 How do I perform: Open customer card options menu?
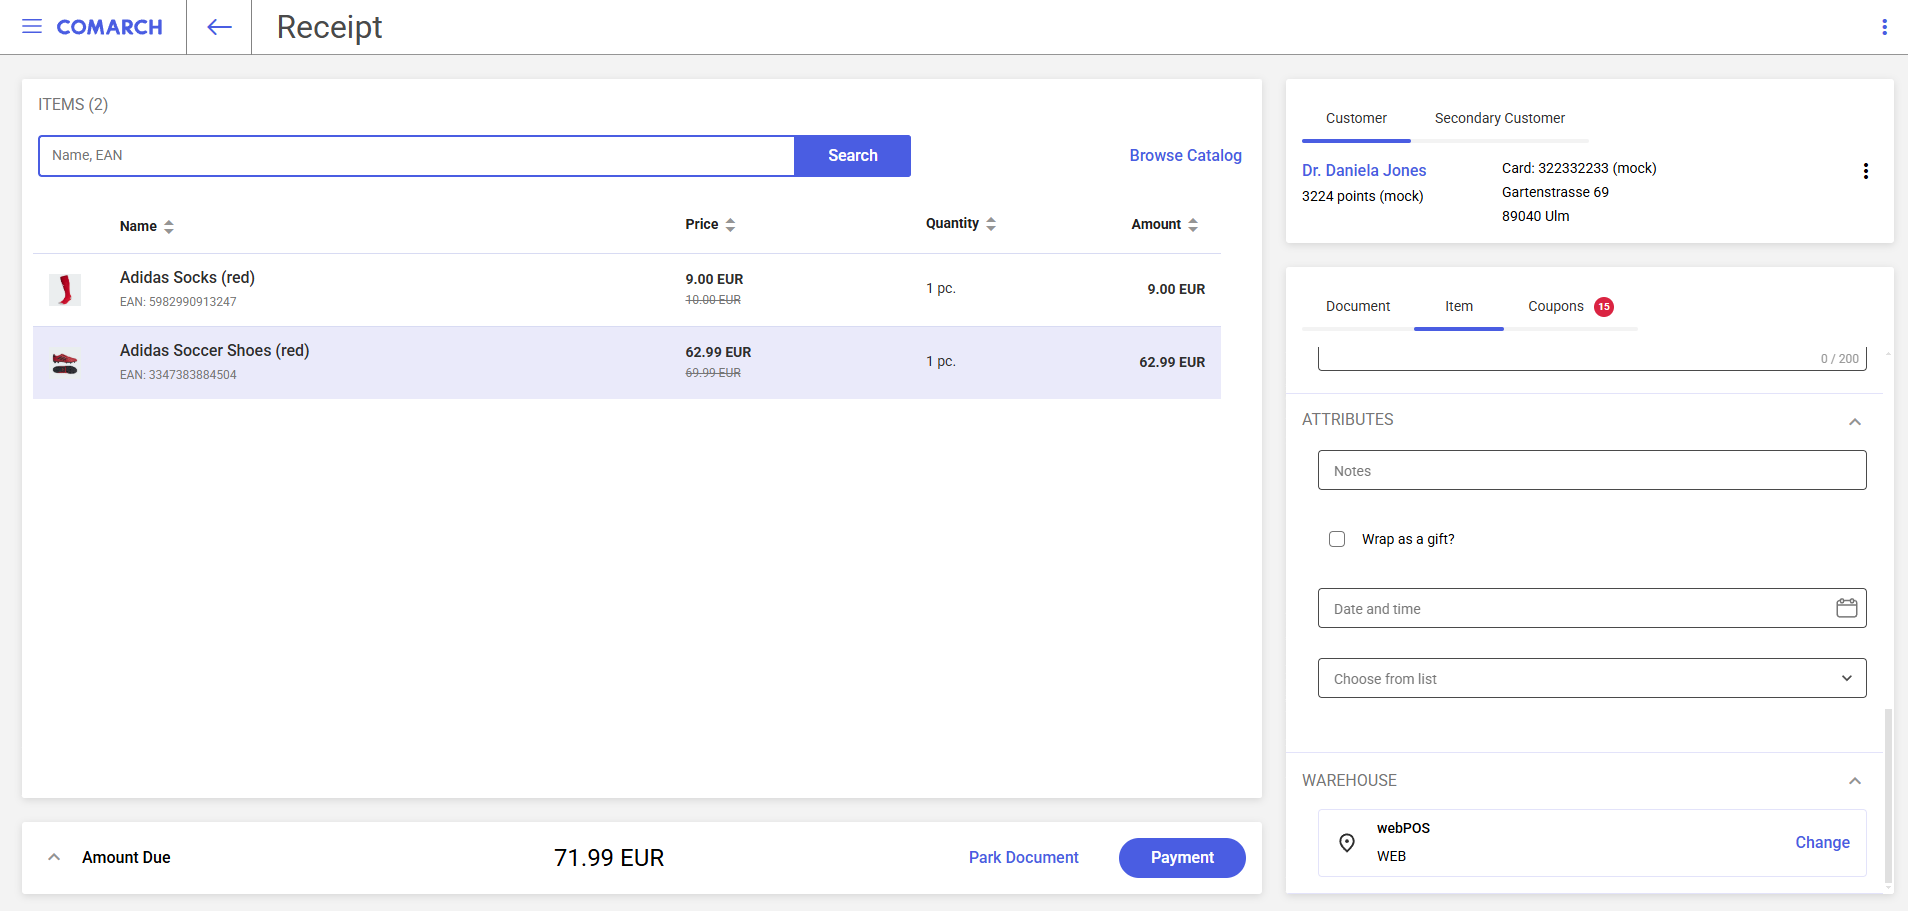point(1865,171)
